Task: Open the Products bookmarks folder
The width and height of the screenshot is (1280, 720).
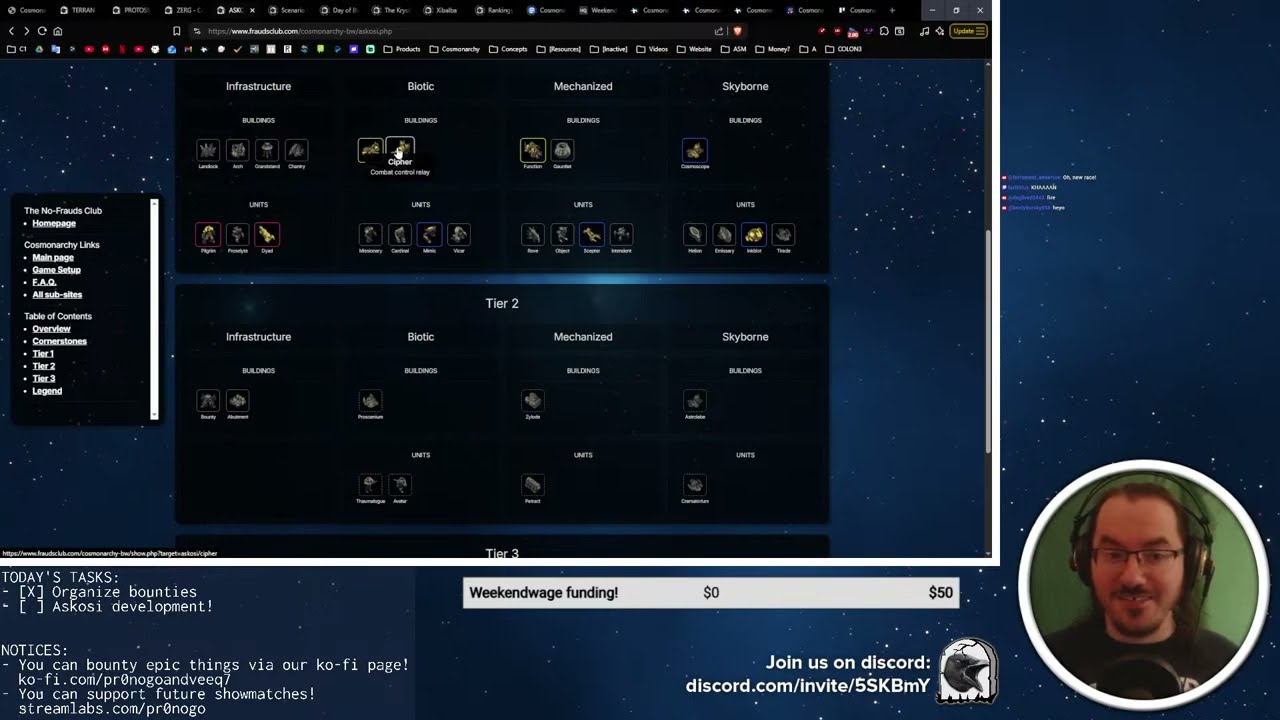Action: click(x=402, y=49)
